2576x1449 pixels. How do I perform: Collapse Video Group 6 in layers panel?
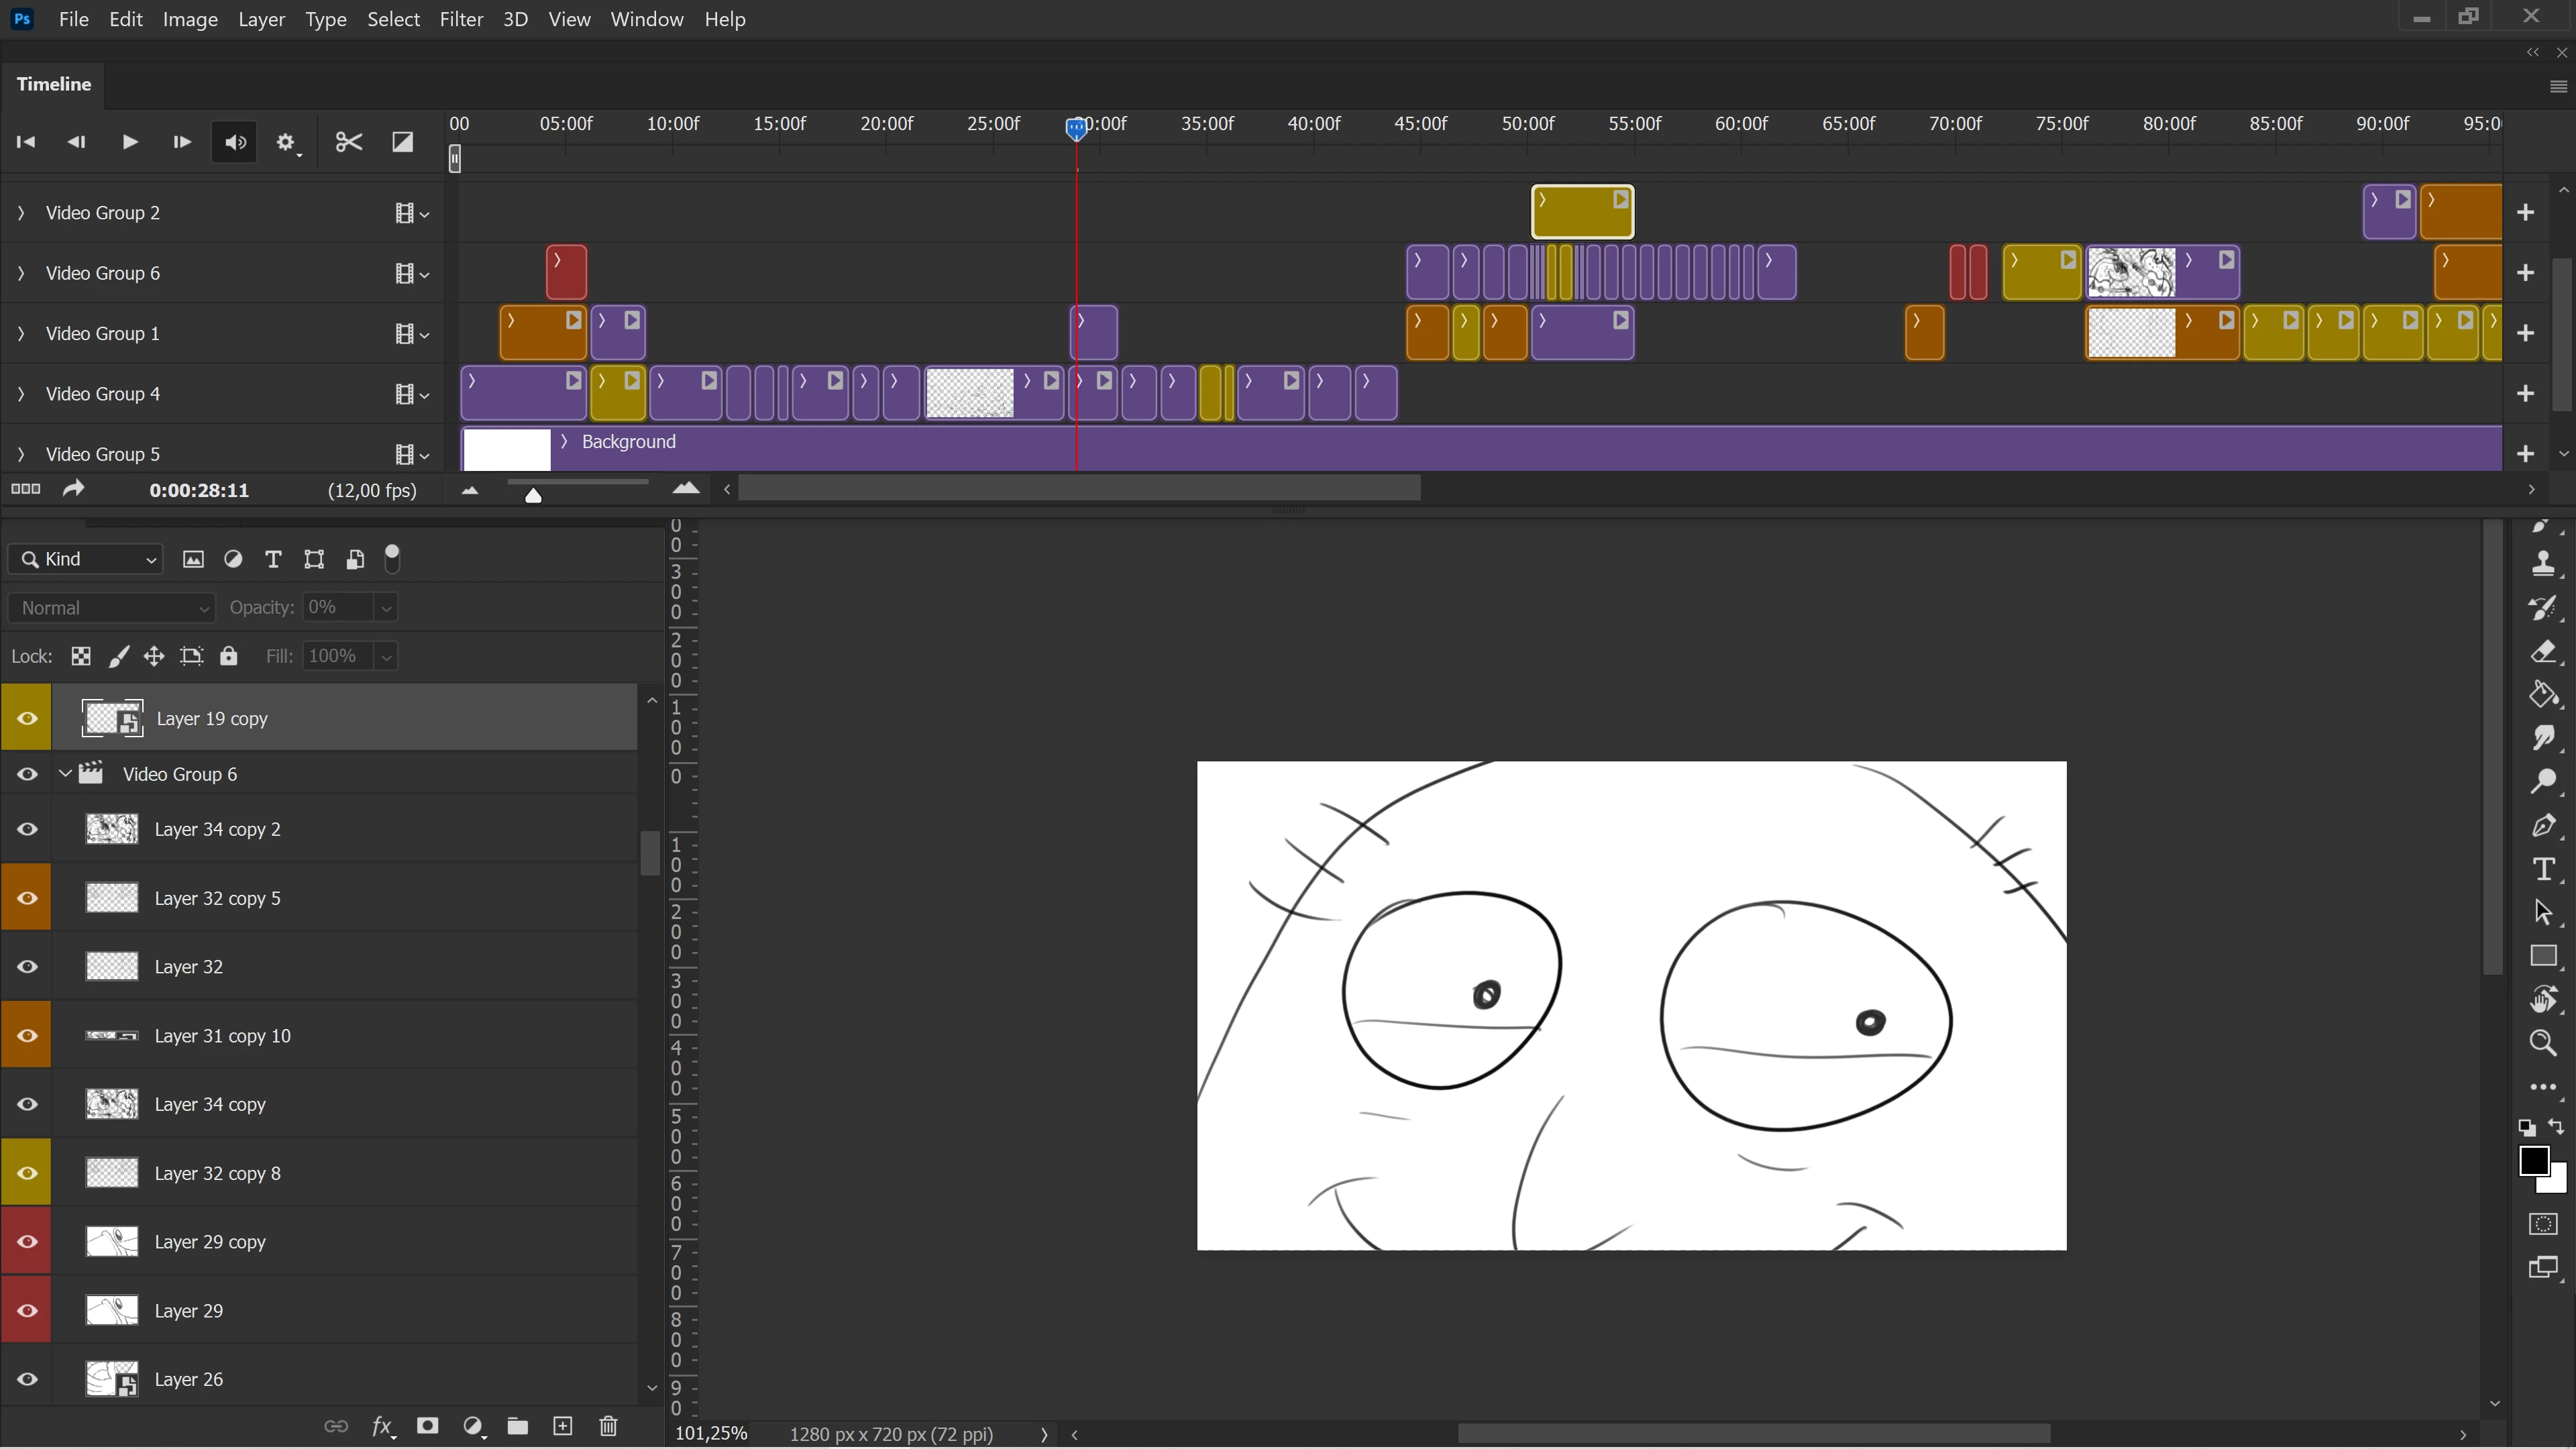tap(65, 774)
